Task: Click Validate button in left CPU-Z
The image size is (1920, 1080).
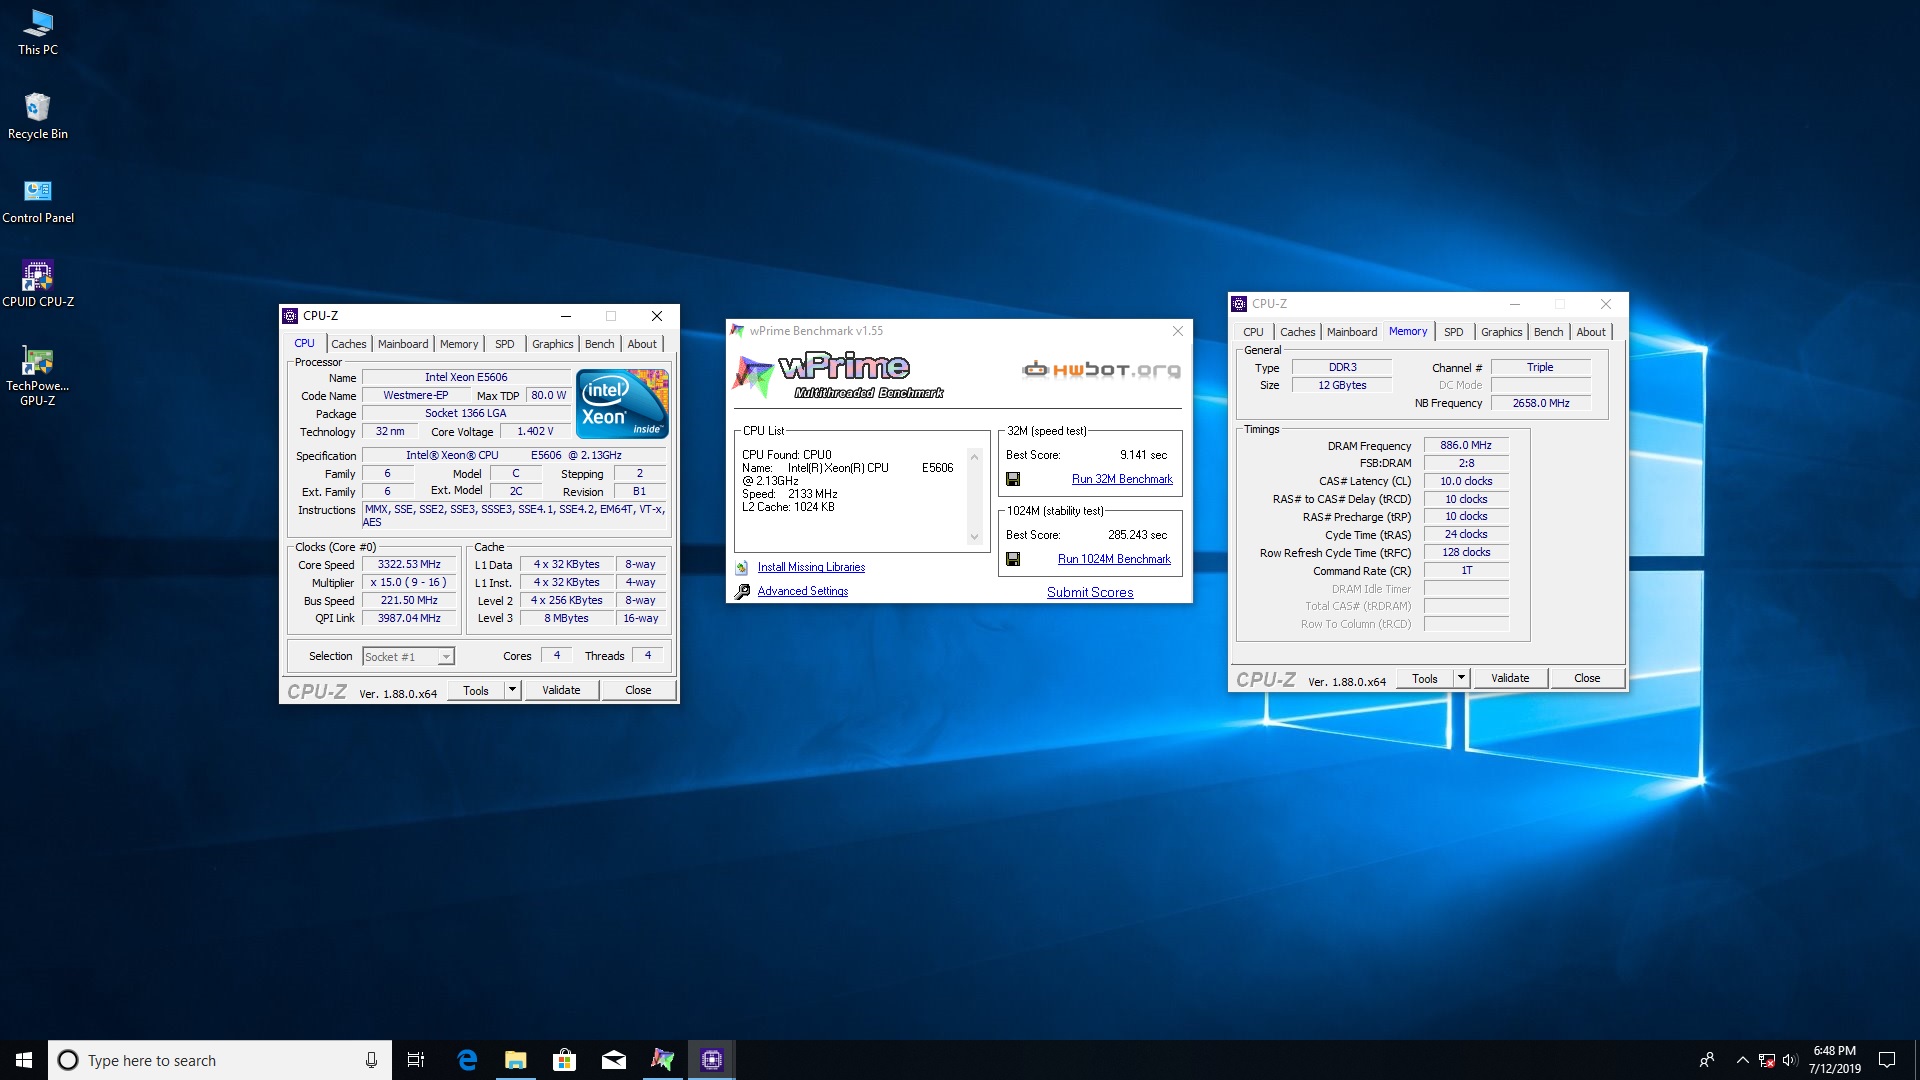Action: 561,690
